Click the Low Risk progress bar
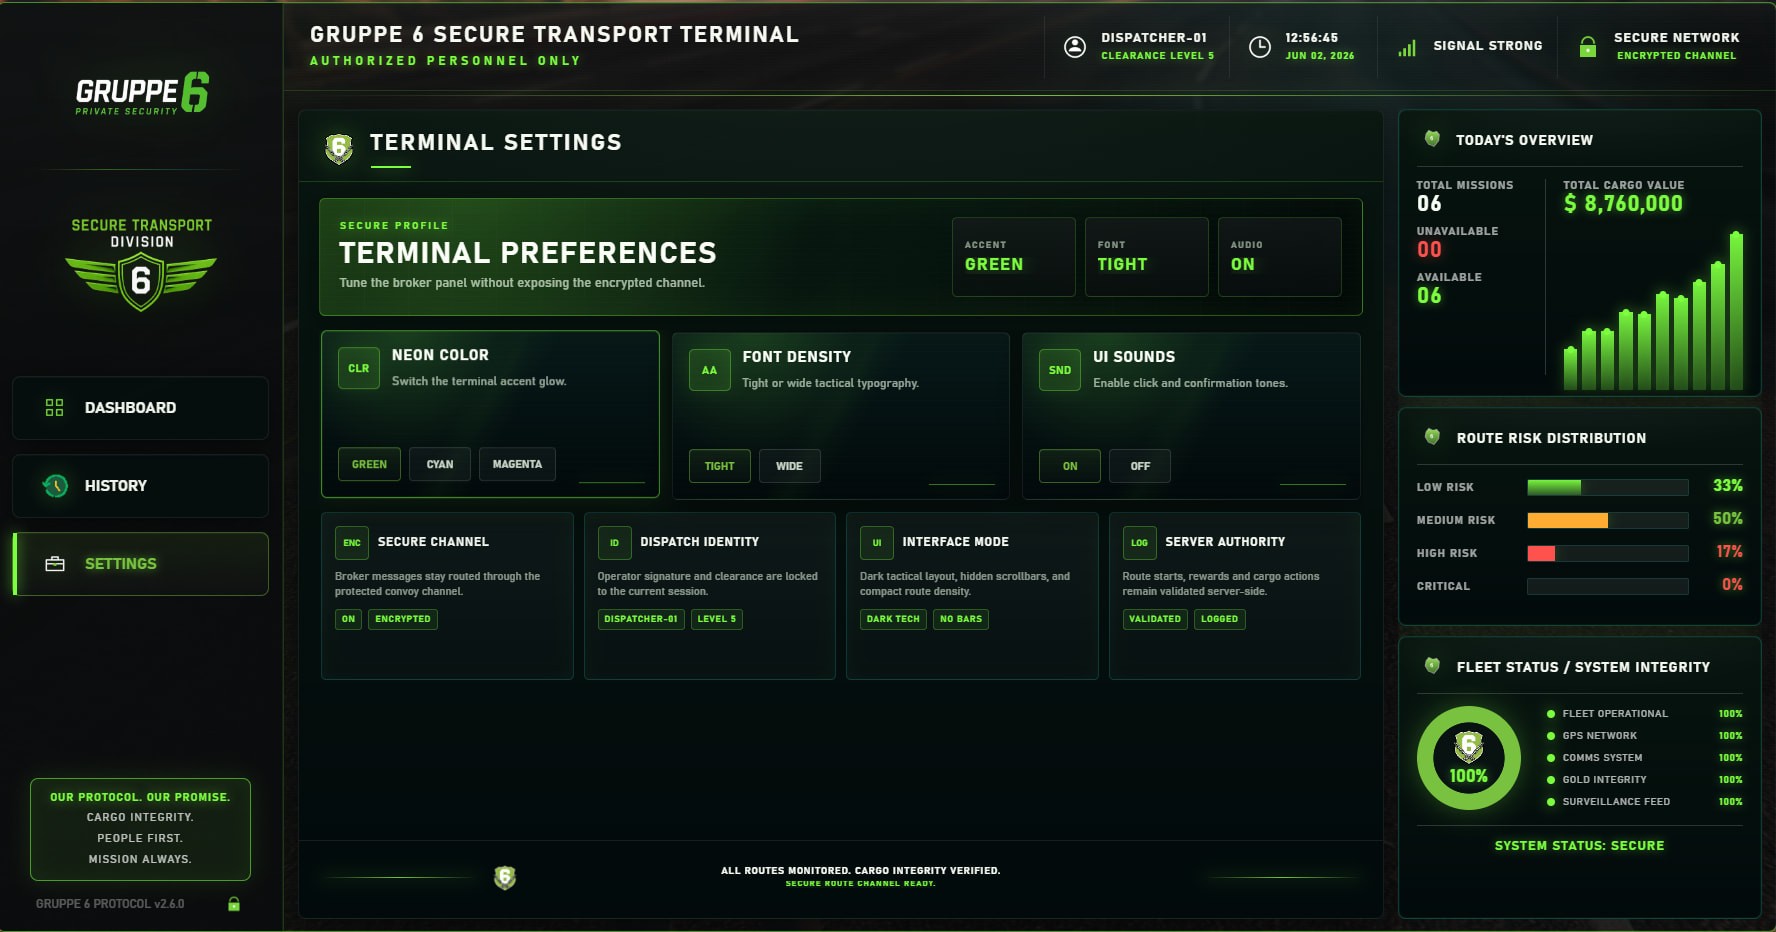This screenshot has width=1776, height=932. (x=1608, y=487)
